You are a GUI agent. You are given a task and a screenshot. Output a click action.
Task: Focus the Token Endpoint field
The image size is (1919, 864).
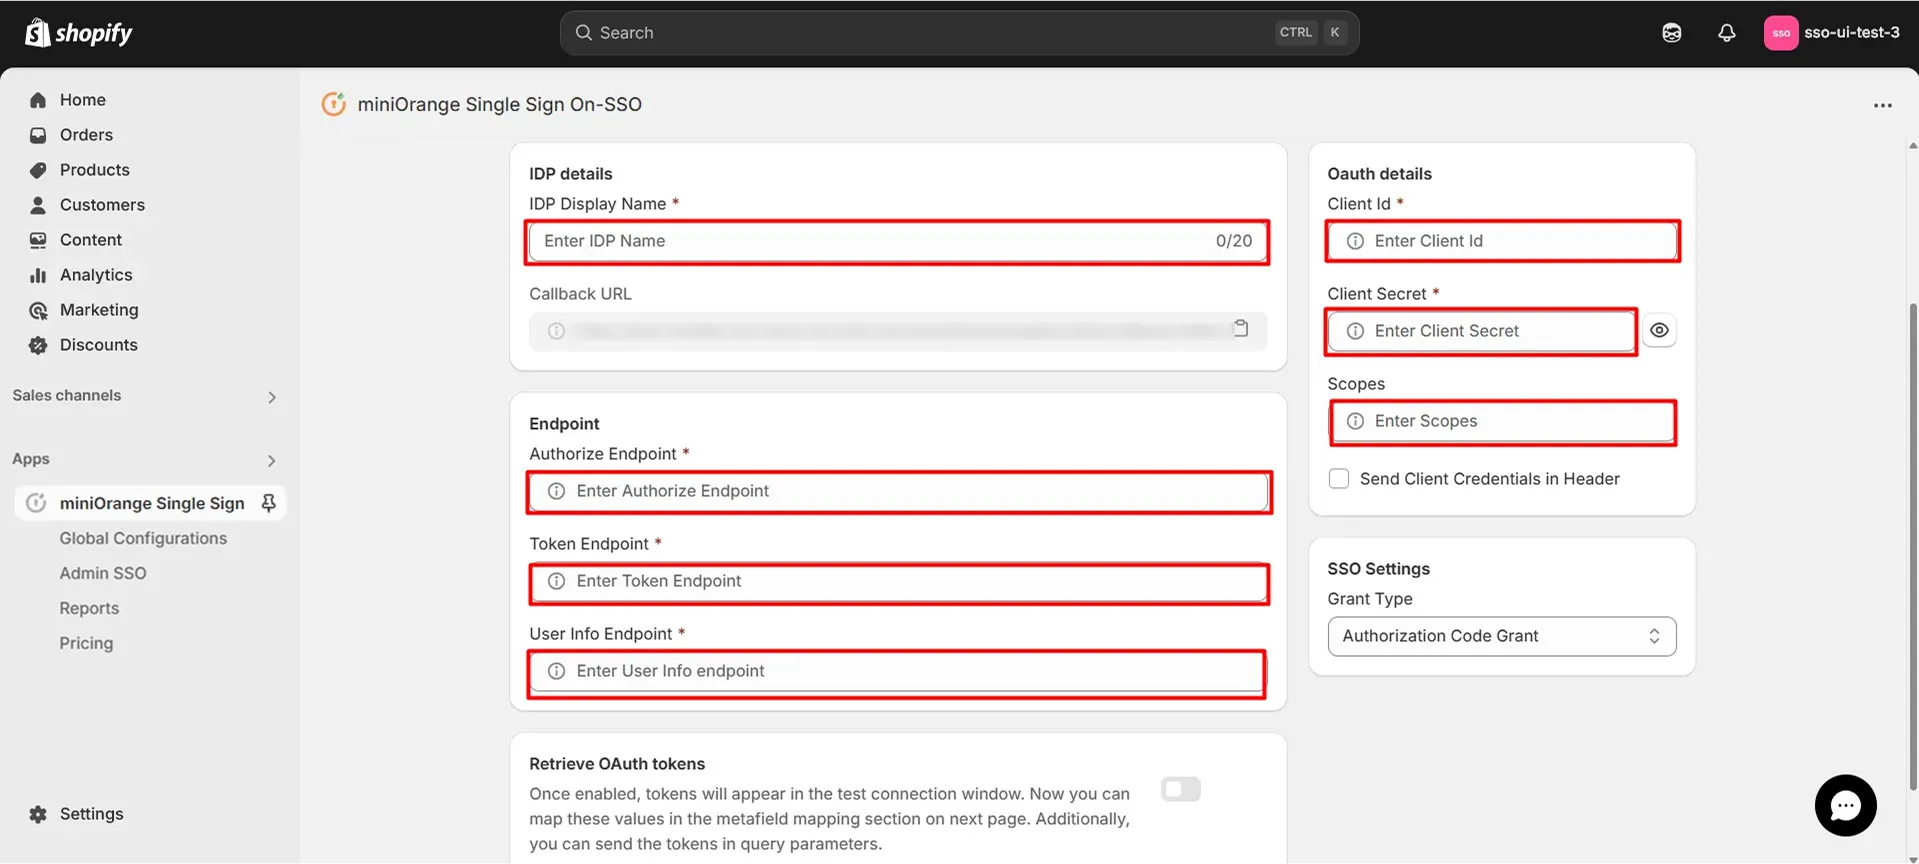(x=898, y=581)
